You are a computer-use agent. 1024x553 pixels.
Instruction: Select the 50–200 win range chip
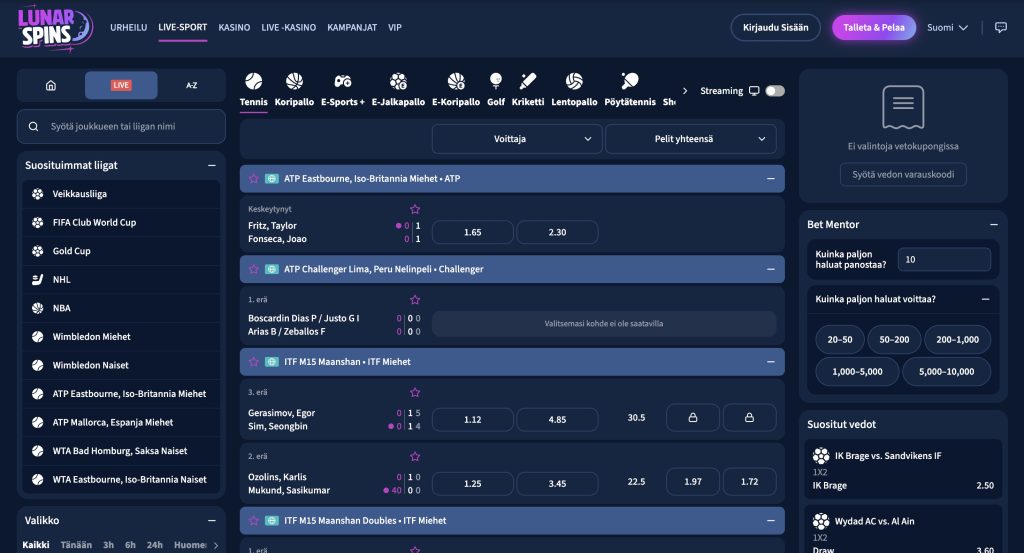tap(894, 340)
